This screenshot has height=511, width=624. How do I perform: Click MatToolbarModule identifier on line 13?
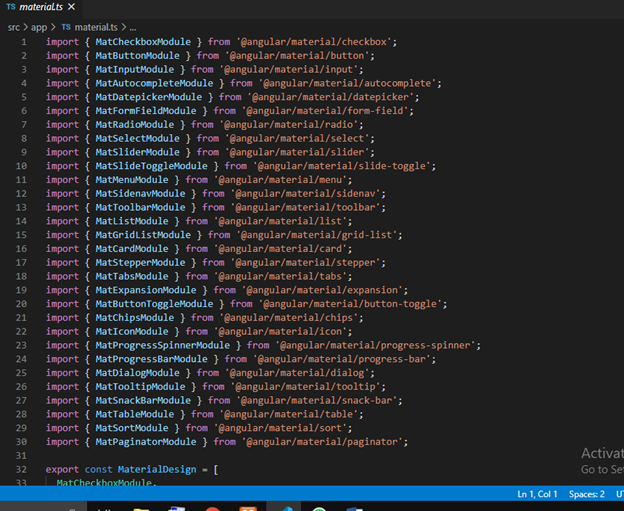point(140,207)
